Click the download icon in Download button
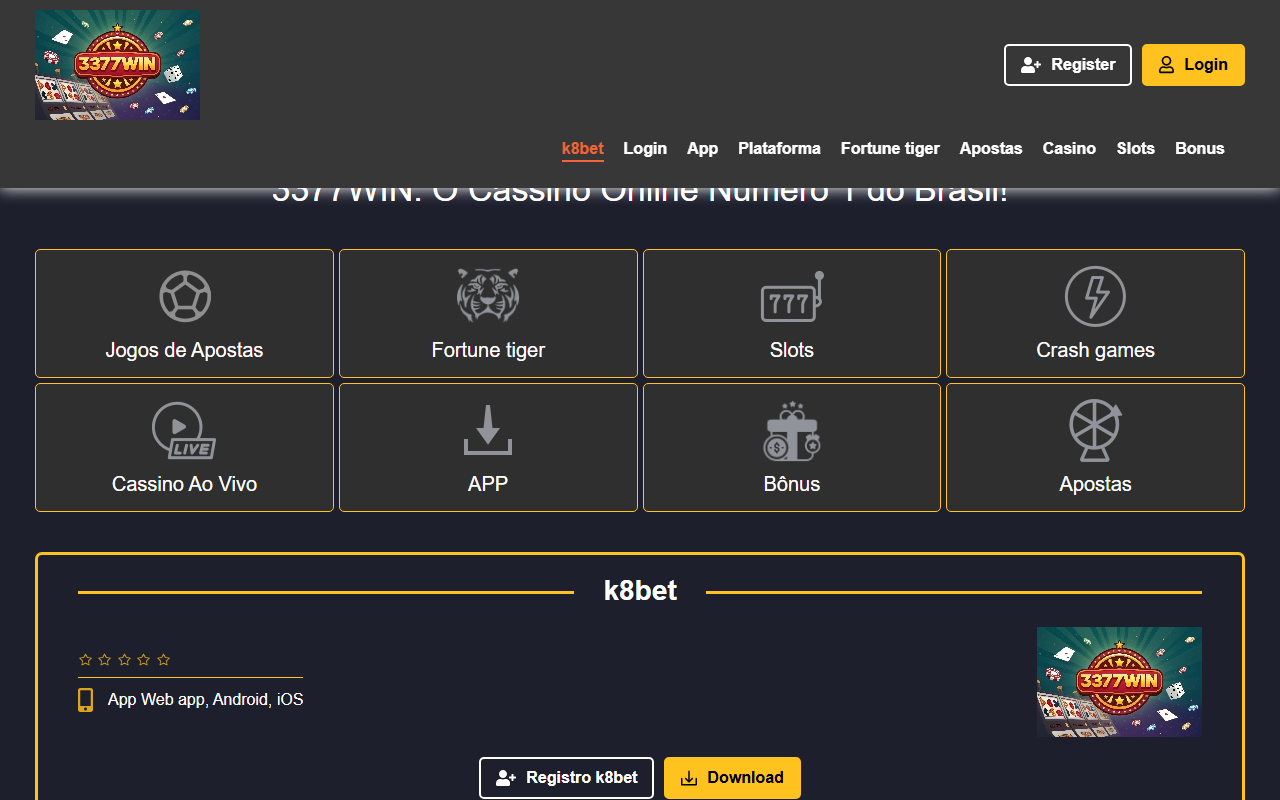 pyautogui.click(x=689, y=778)
